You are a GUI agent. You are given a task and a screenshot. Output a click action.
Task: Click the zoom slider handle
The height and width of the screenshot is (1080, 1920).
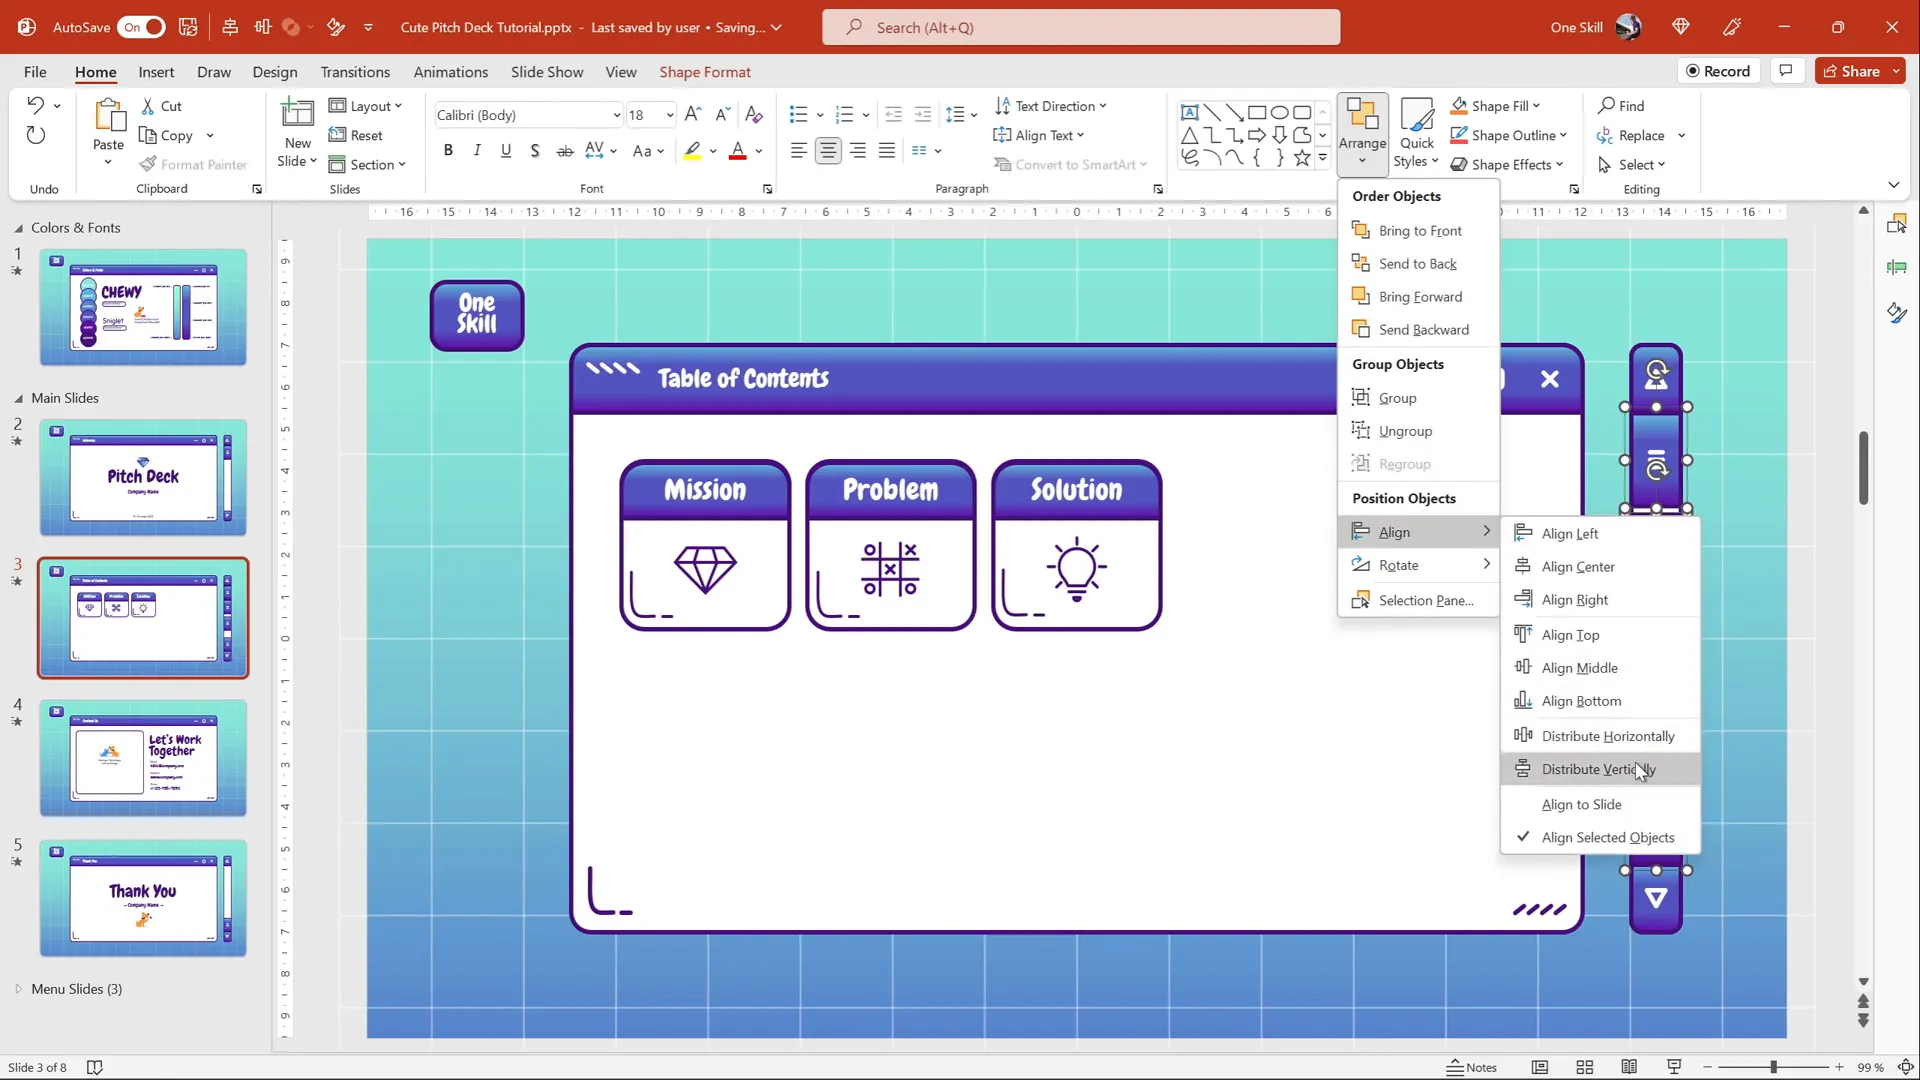coord(1773,1067)
